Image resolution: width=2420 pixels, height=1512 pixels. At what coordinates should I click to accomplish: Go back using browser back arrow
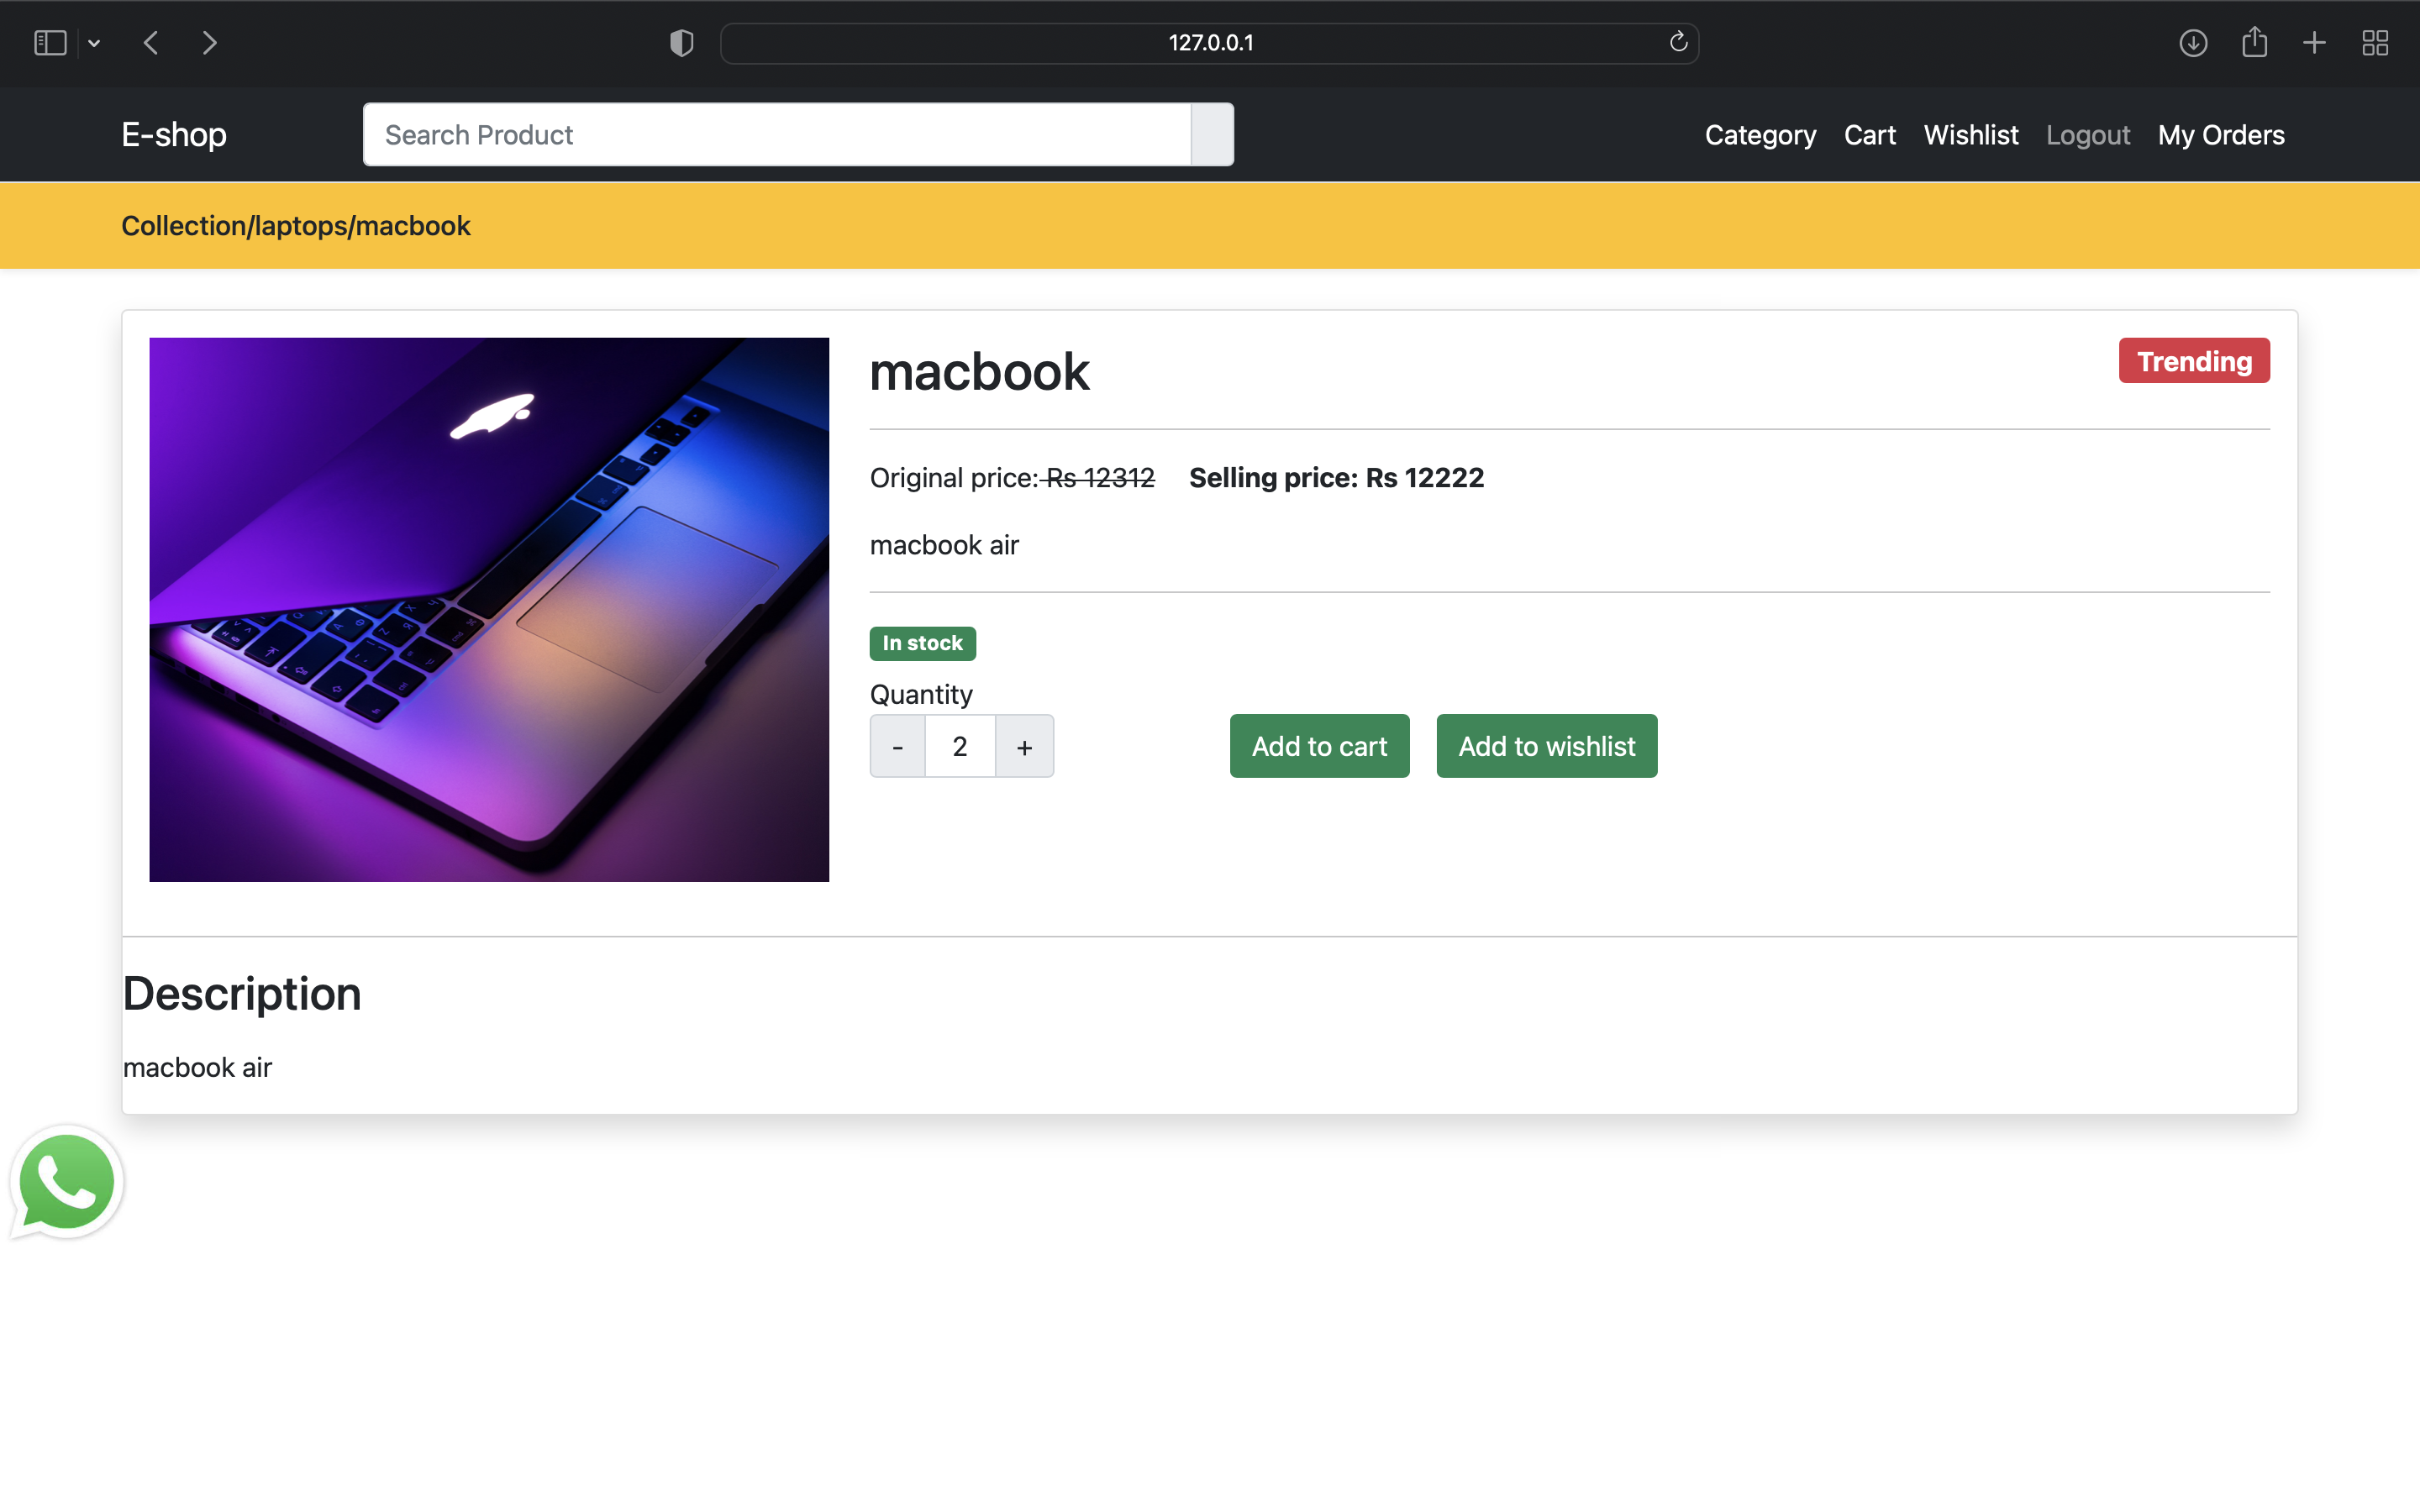(x=151, y=43)
